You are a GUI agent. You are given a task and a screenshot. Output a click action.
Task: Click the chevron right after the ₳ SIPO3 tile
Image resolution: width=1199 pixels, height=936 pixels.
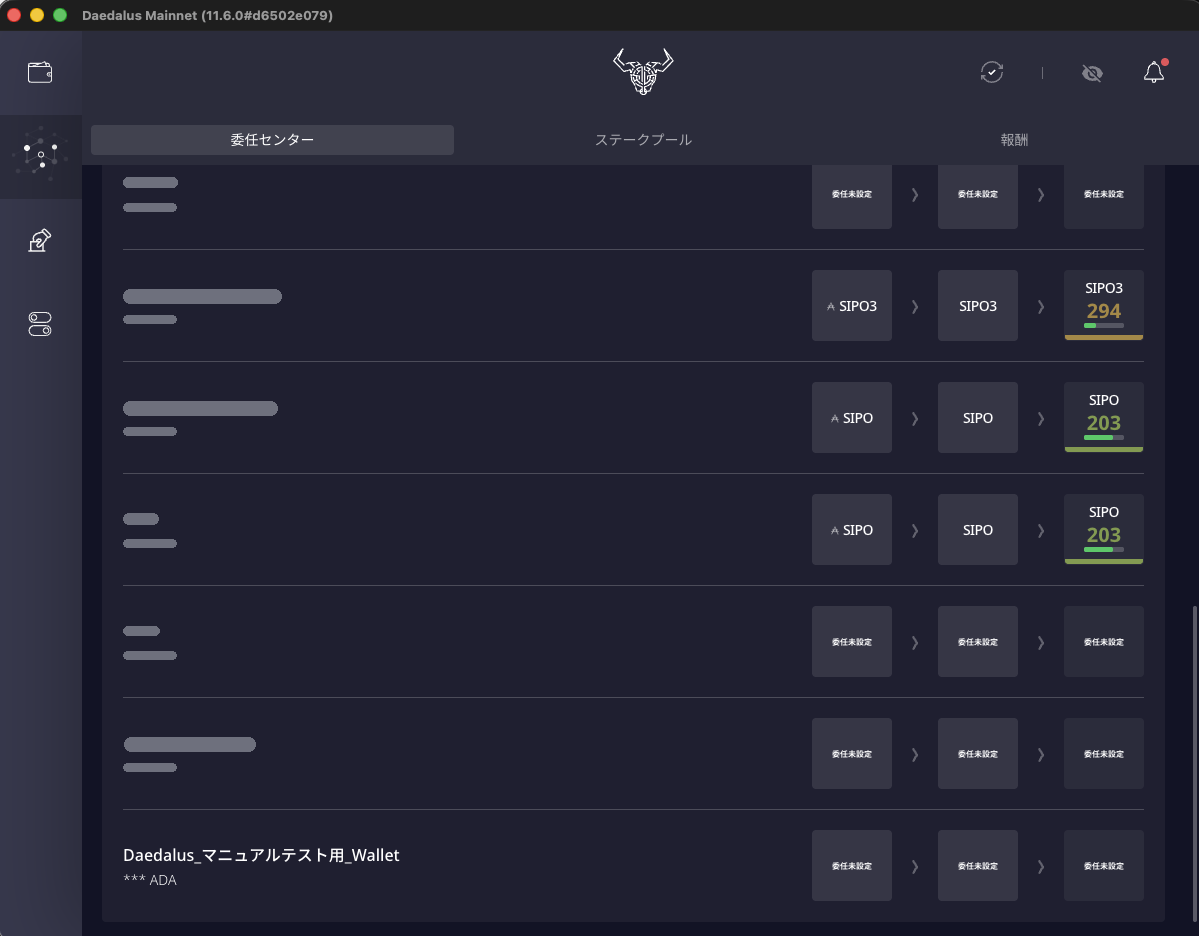point(915,307)
